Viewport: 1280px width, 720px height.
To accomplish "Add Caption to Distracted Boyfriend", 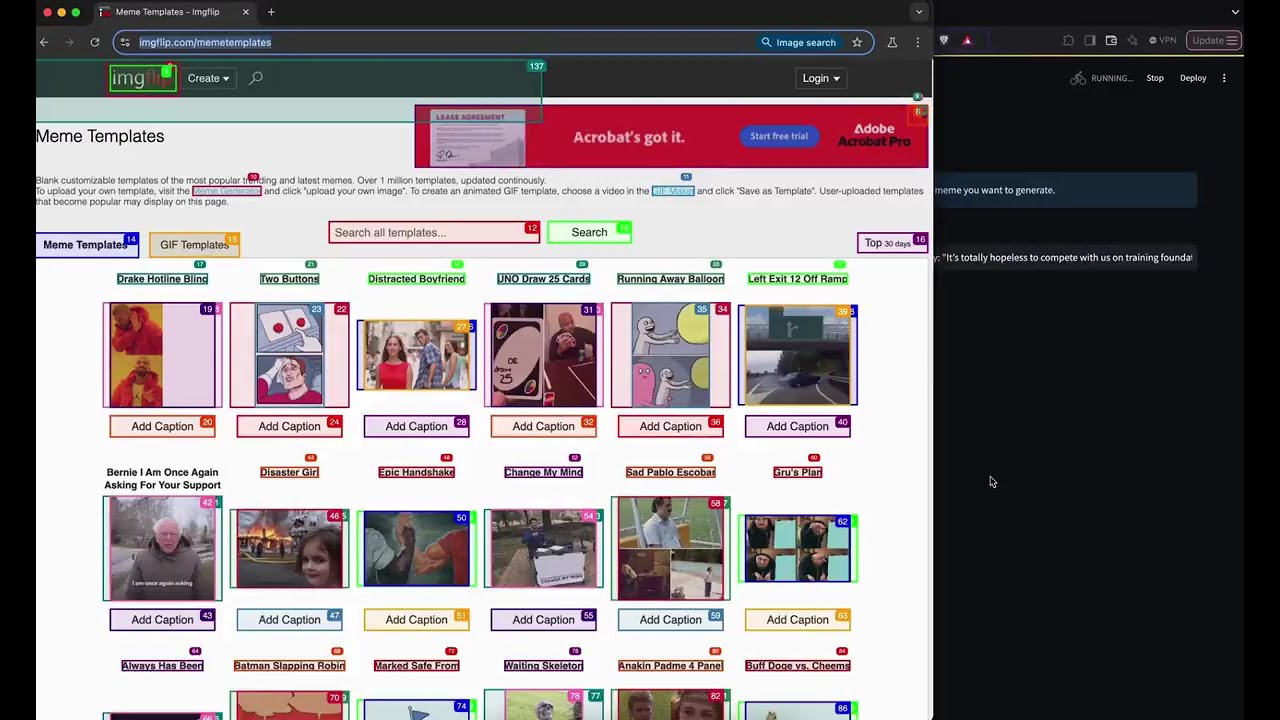I will point(416,426).
